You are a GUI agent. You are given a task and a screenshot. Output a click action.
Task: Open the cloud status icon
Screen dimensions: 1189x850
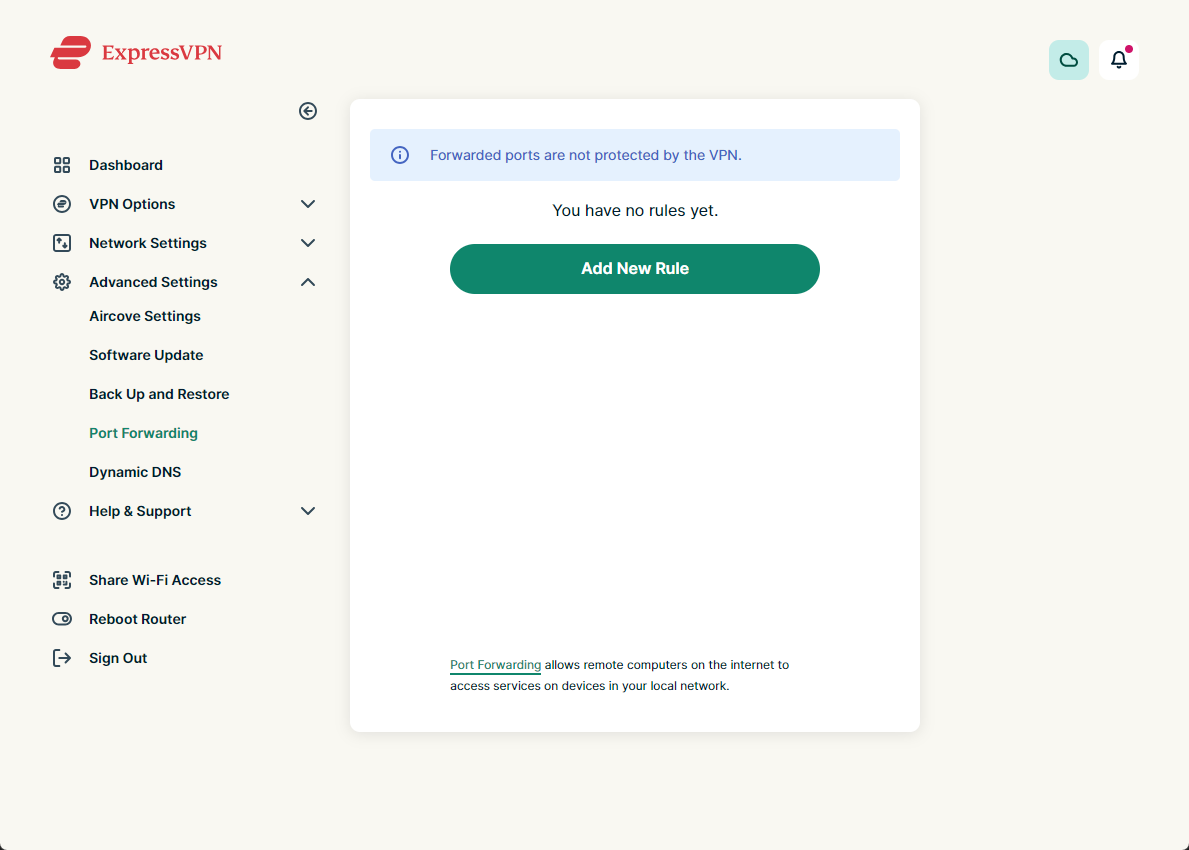coord(1068,60)
